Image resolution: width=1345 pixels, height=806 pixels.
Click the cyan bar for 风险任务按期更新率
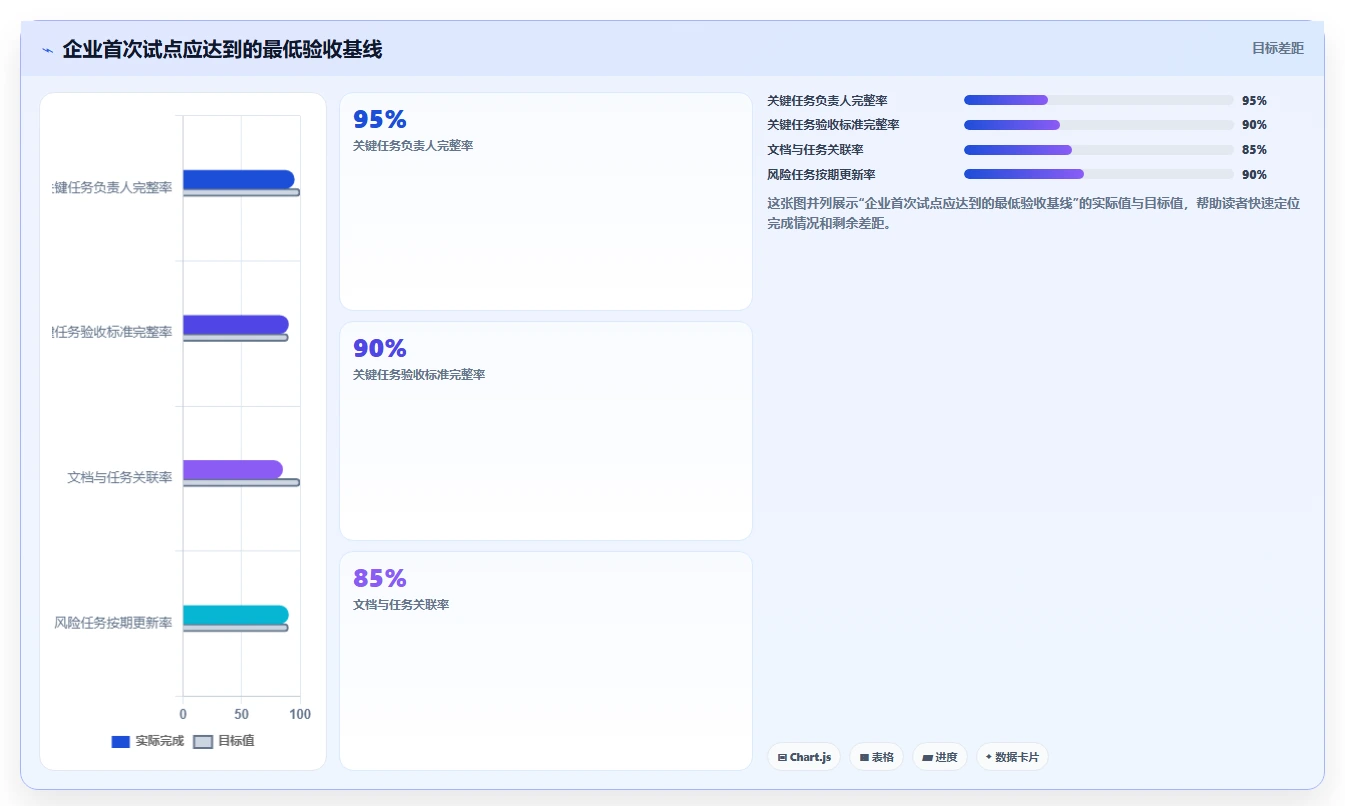[235, 614]
